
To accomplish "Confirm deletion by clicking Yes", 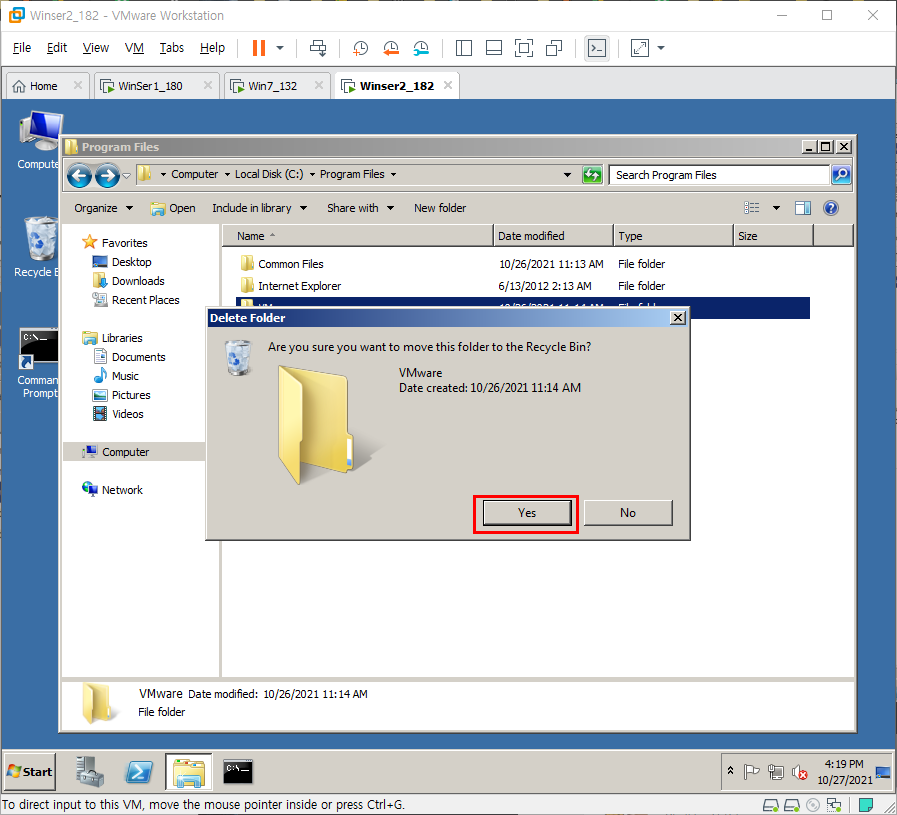I will (x=527, y=513).
